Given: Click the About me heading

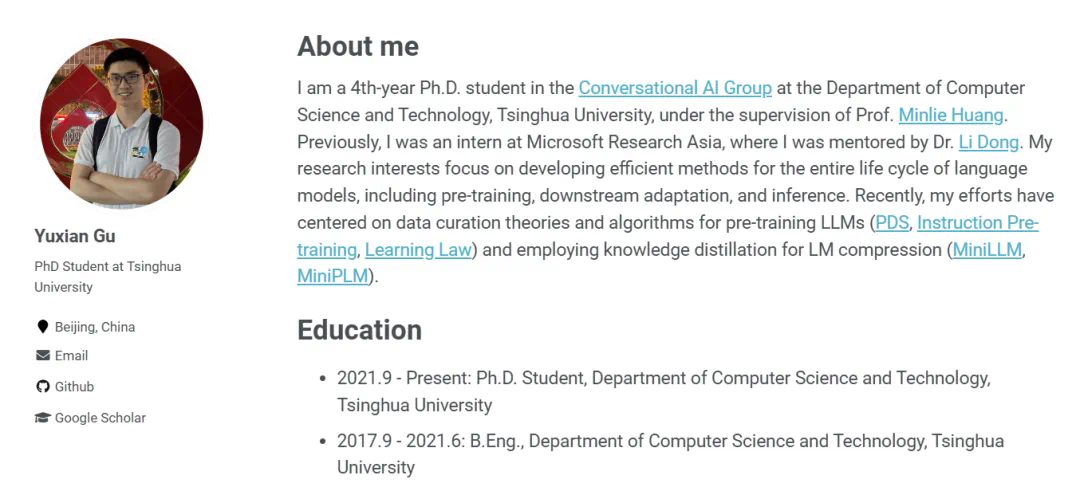Looking at the screenshot, I should pos(358,46).
